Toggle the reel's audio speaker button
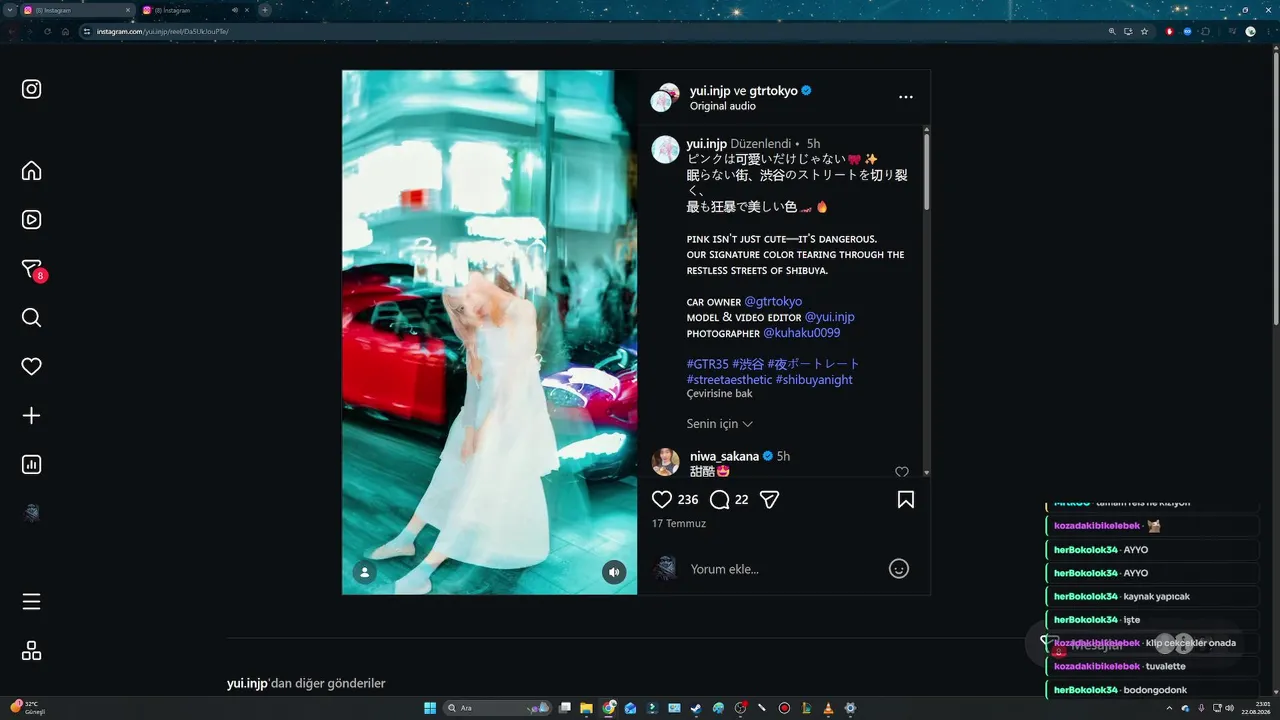This screenshot has height=720, width=1280. tap(614, 572)
